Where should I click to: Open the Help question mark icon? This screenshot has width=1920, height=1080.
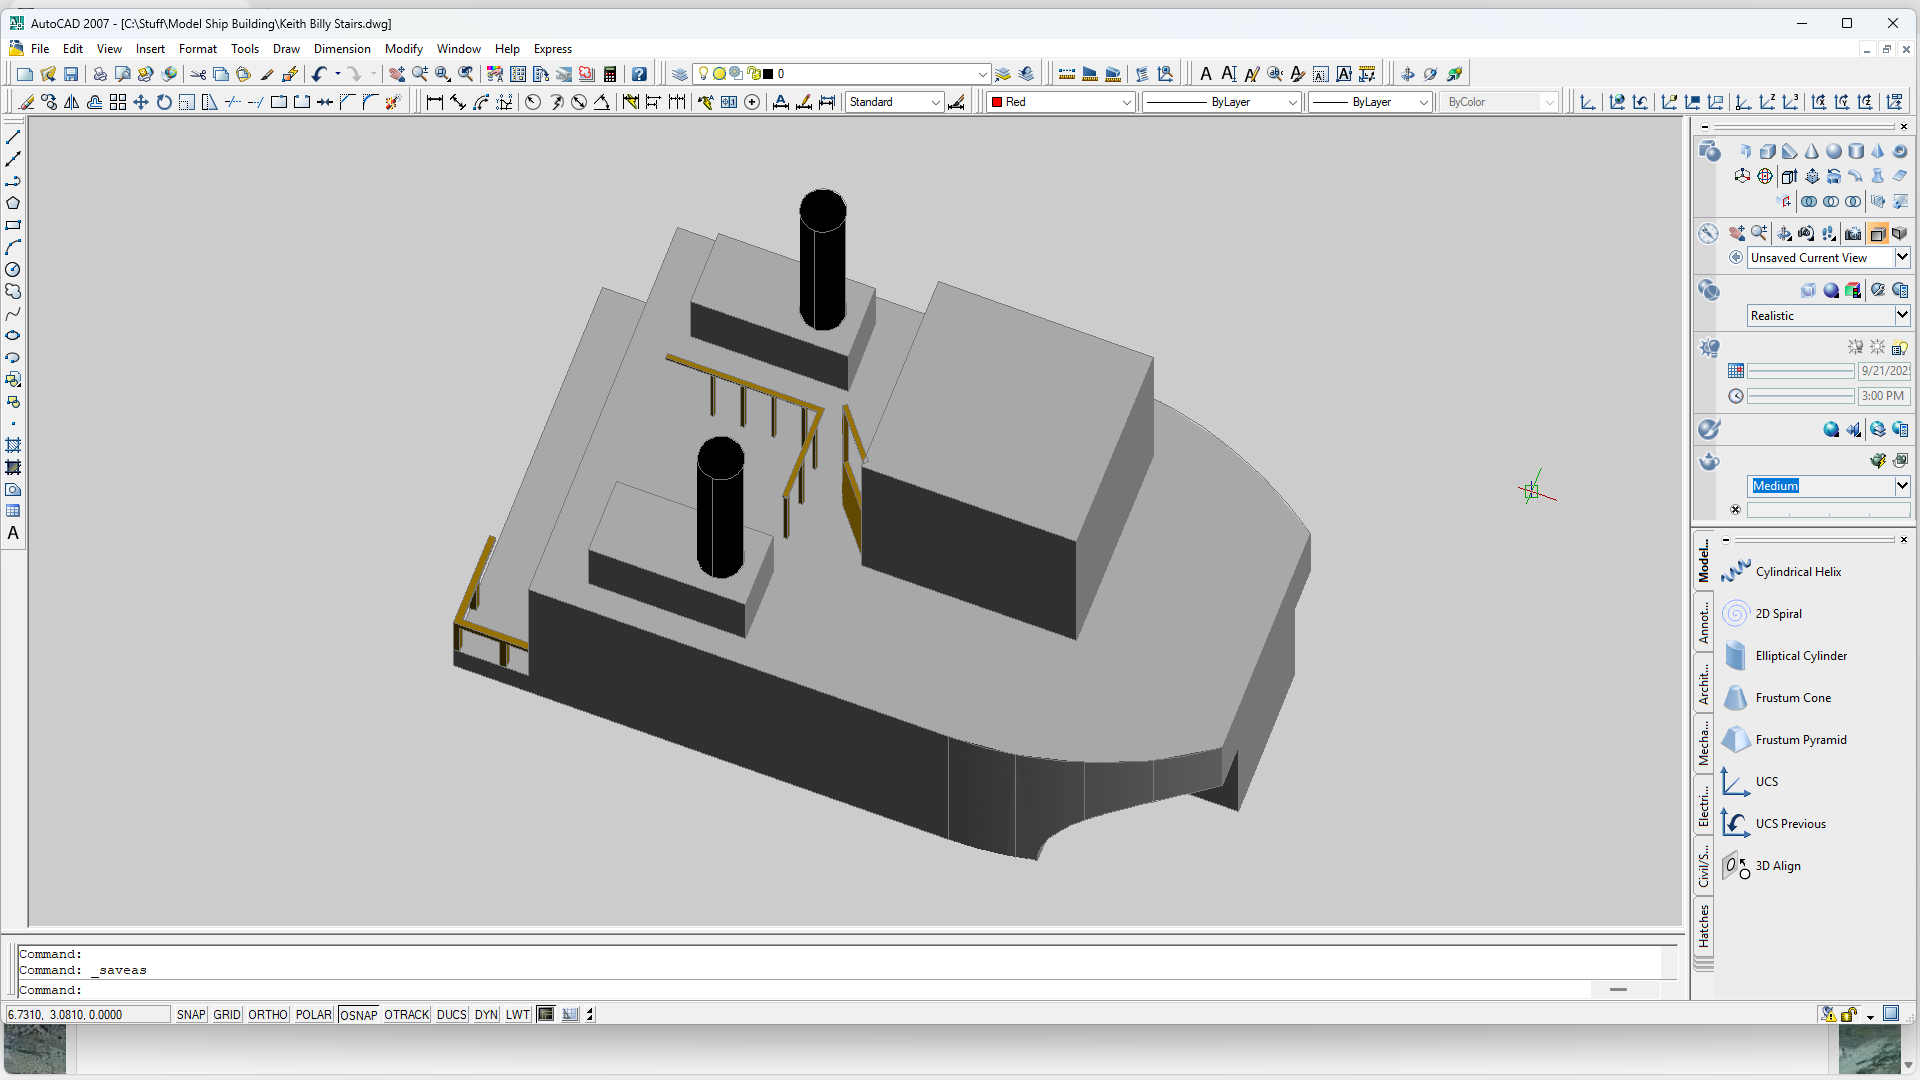[639, 74]
